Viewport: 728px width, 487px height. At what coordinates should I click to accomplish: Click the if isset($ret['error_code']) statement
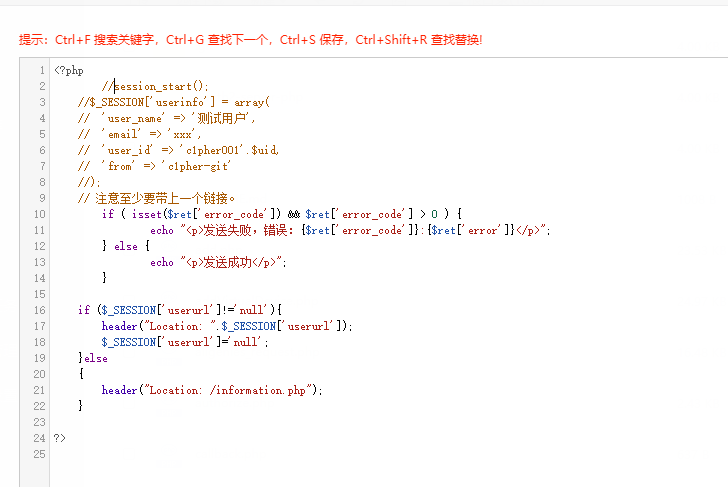click(282, 214)
